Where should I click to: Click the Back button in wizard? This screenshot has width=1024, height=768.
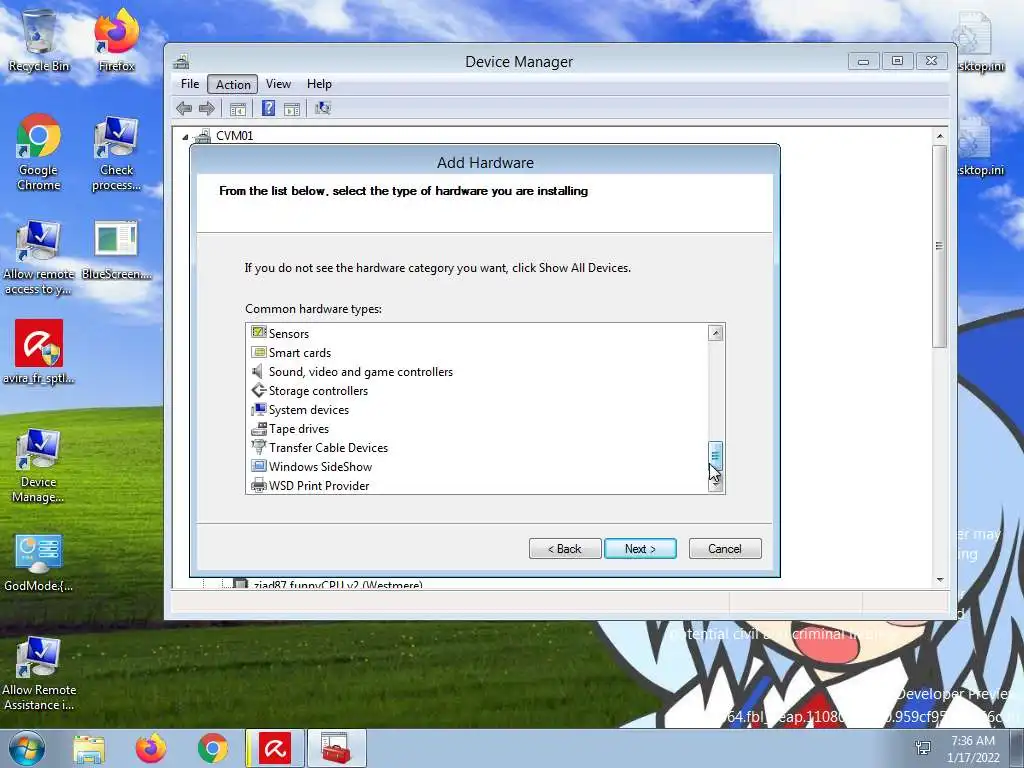pyautogui.click(x=565, y=549)
